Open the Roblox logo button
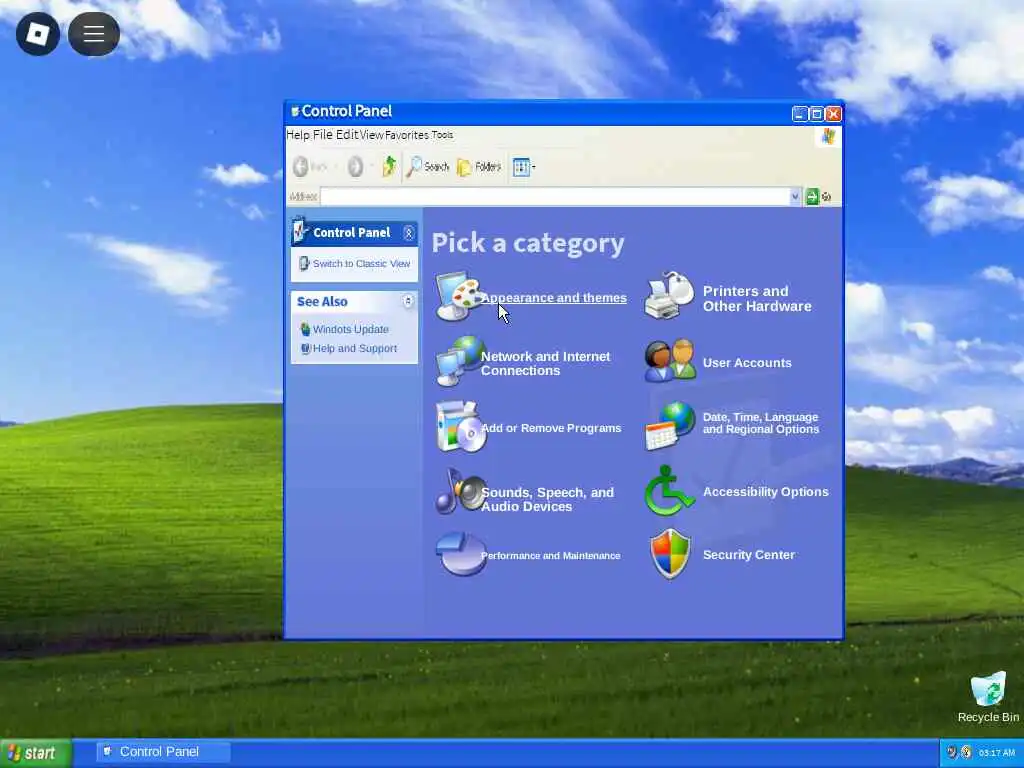Screen dimensions: 1024x768 coord(38,34)
